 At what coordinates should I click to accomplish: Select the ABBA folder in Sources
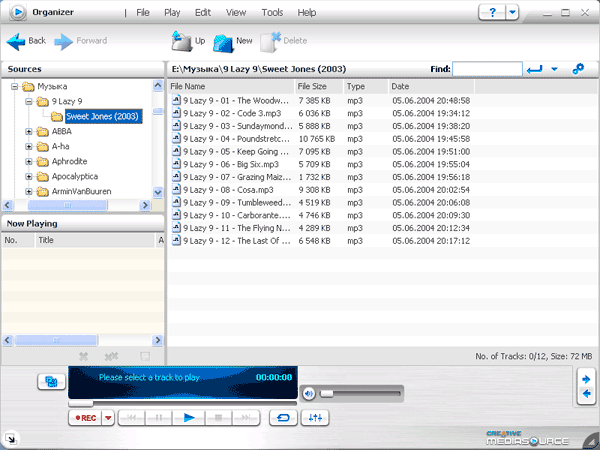click(62, 131)
